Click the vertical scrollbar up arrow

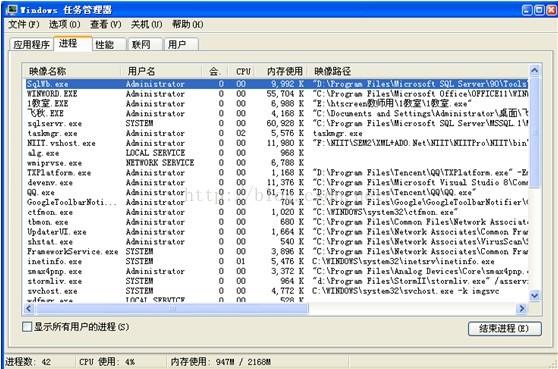tap(535, 71)
